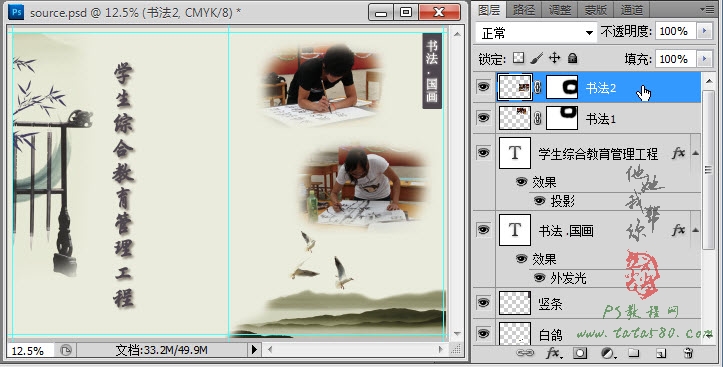The width and height of the screenshot is (723, 367).
Task: Add a layer style via fx button
Action: [x=552, y=353]
